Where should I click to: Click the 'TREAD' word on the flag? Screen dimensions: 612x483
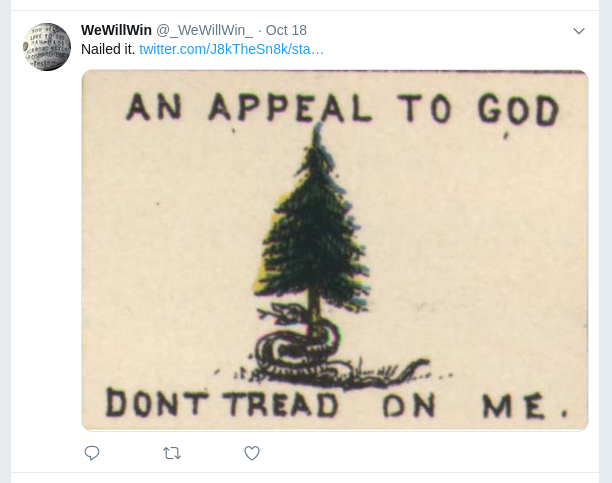coord(280,404)
